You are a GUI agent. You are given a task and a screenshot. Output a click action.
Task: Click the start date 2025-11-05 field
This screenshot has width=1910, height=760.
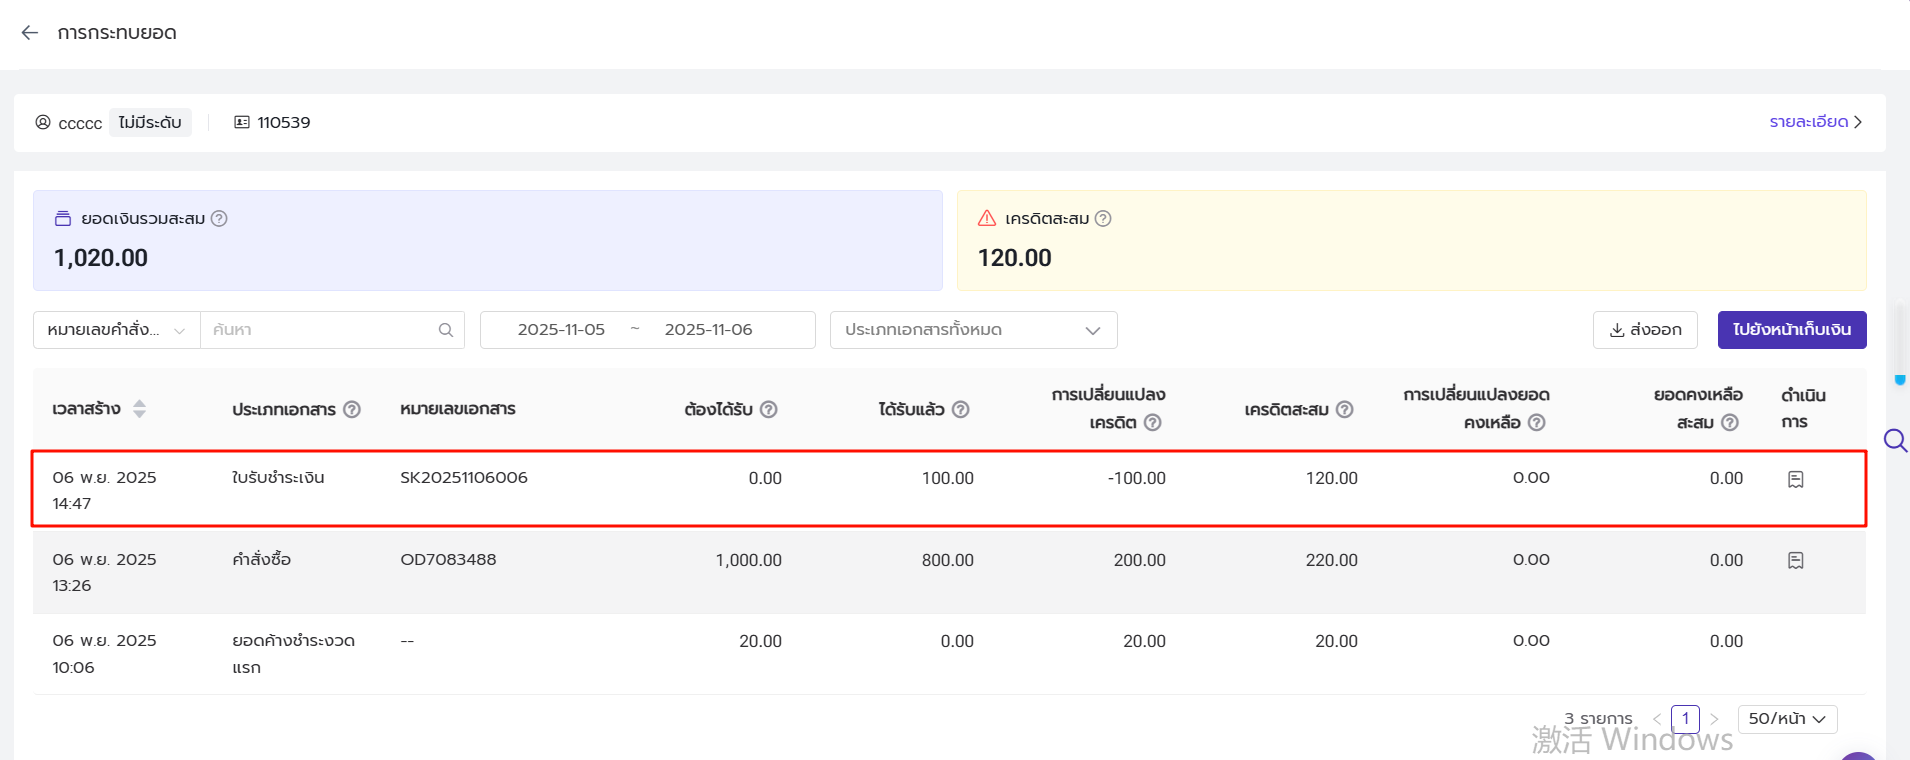(x=561, y=330)
